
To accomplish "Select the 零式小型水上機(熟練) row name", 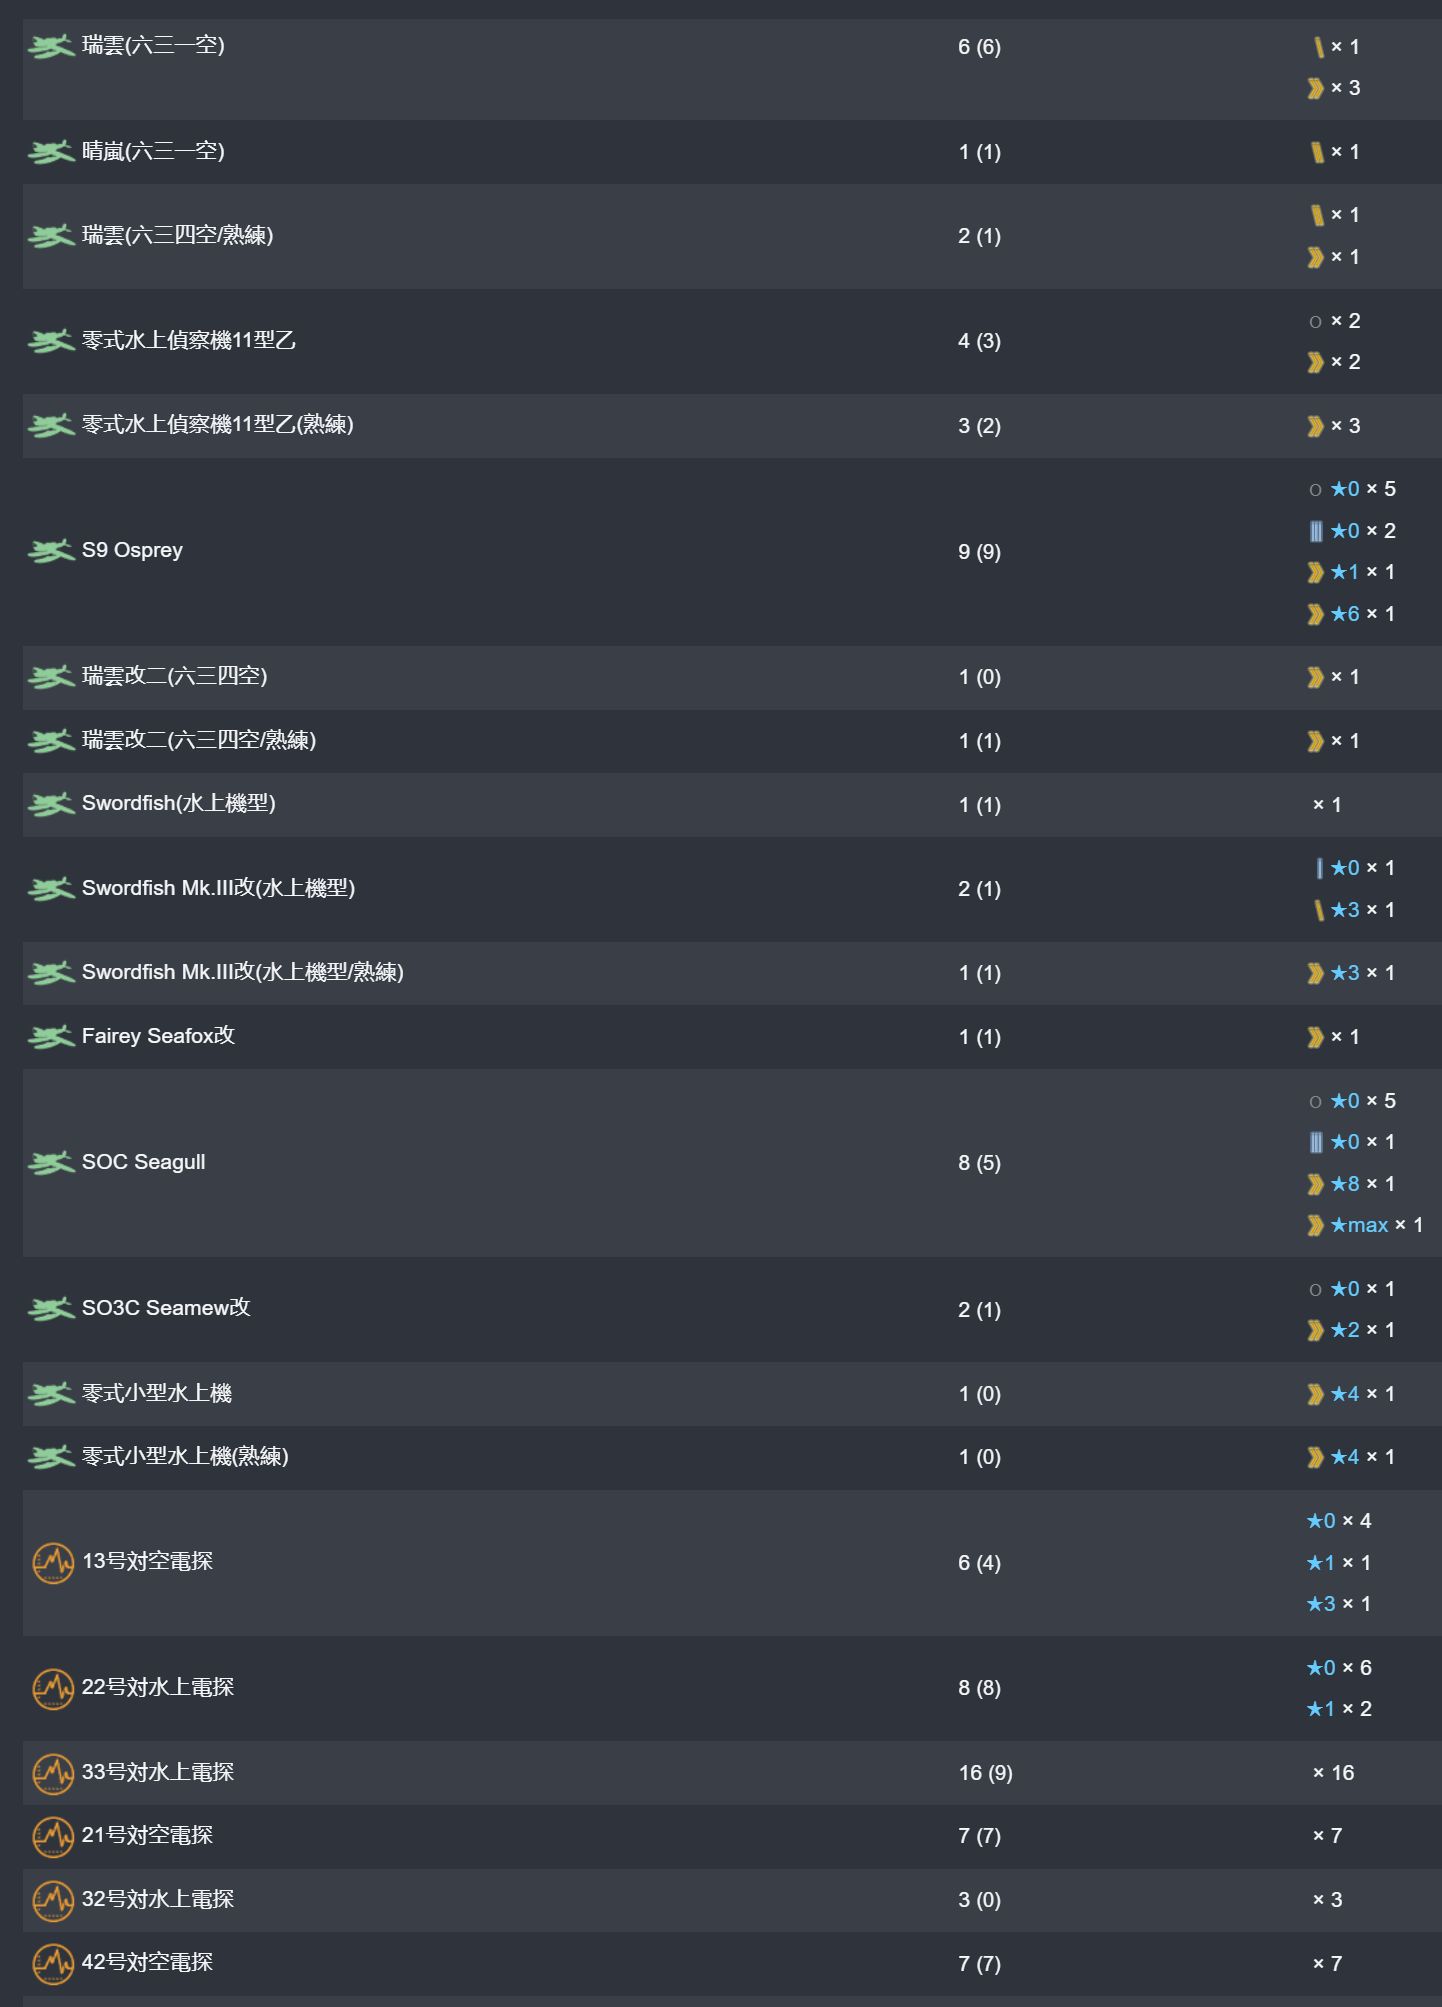I will point(185,1457).
